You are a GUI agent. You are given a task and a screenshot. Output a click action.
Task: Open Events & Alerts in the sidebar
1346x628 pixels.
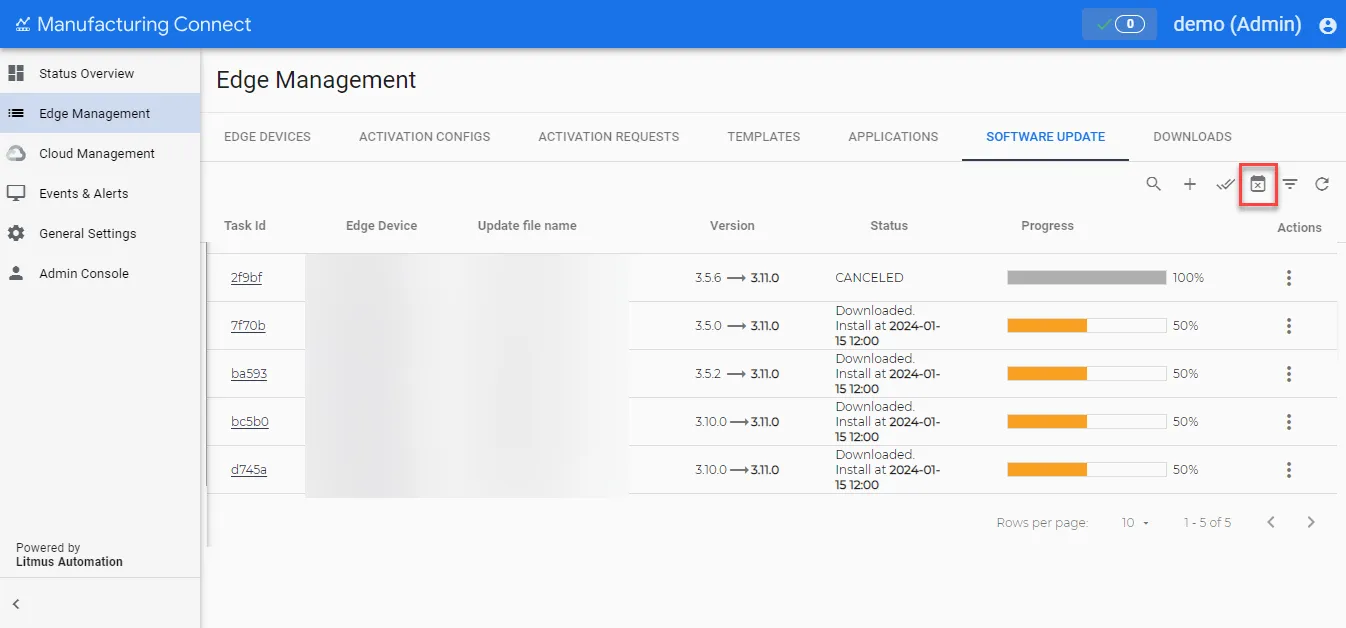tap(100, 193)
